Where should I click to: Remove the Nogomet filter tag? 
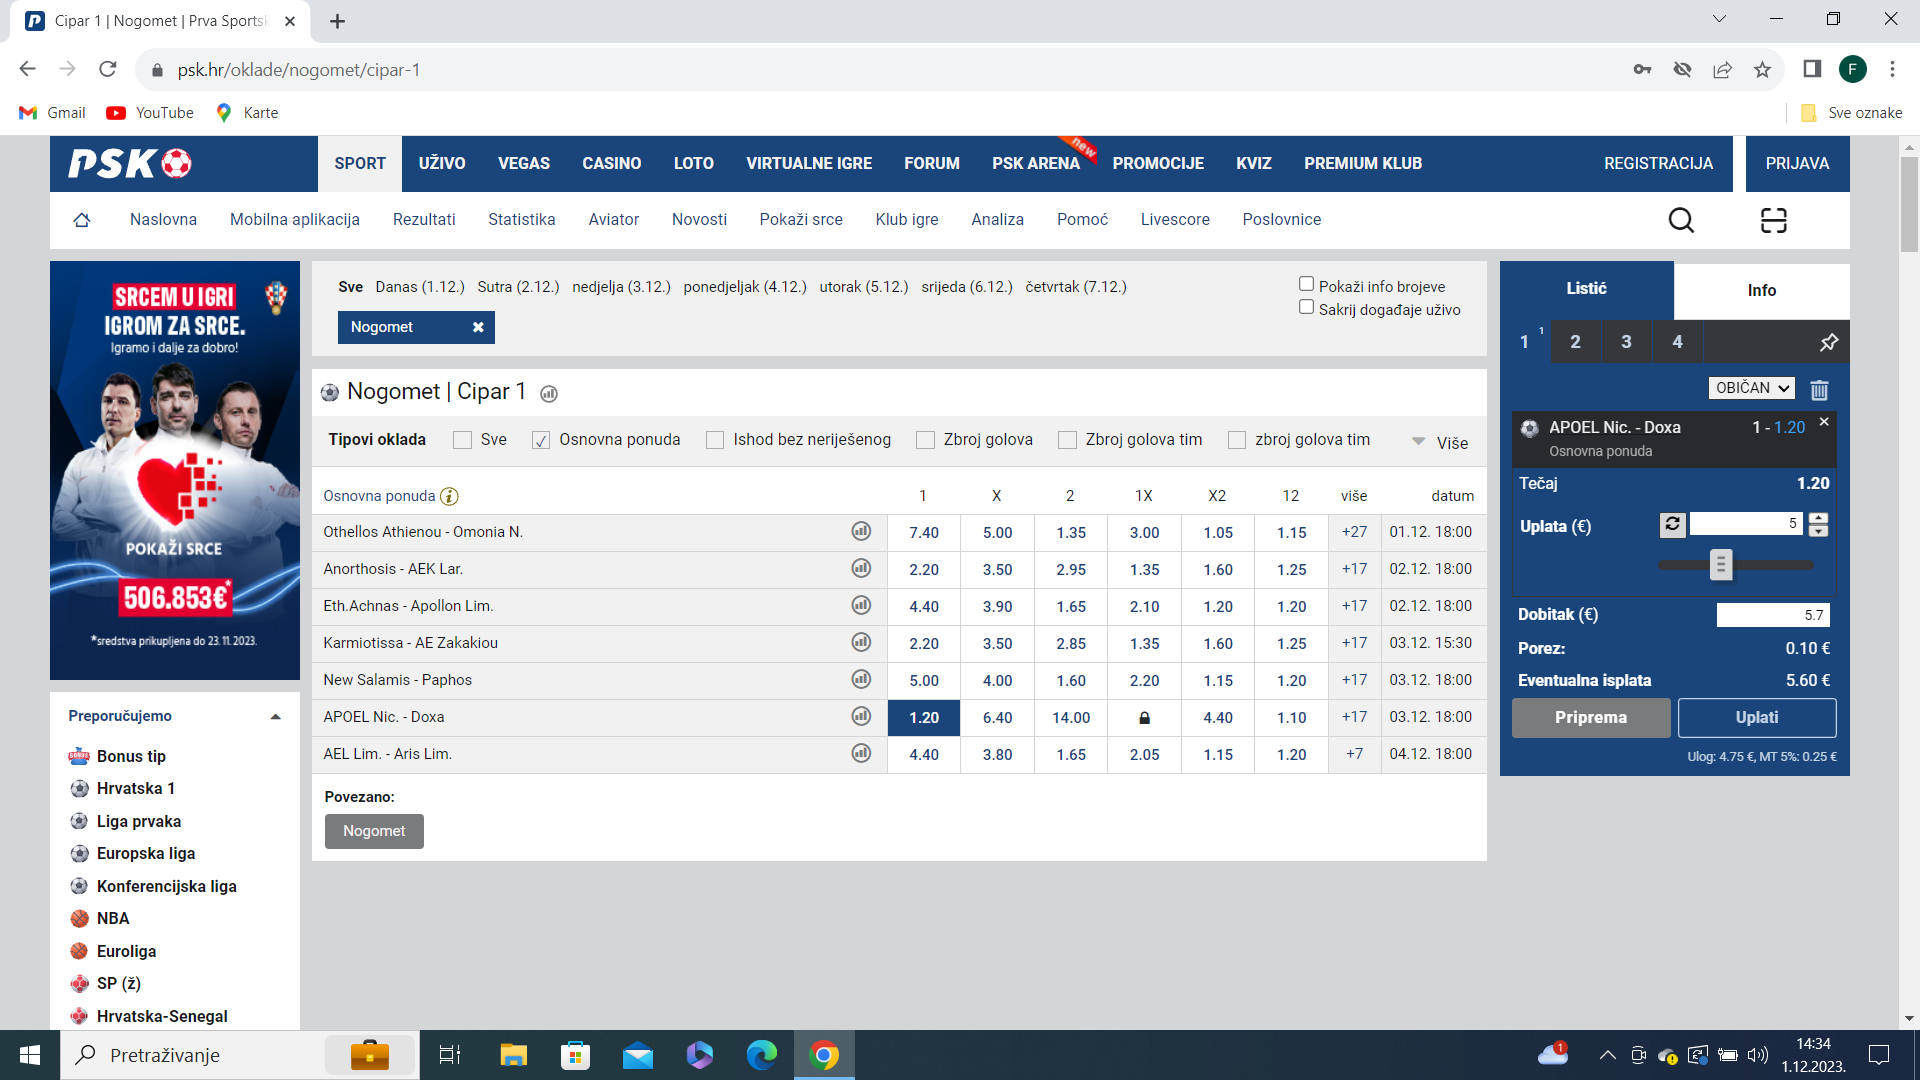[x=478, y=327]
